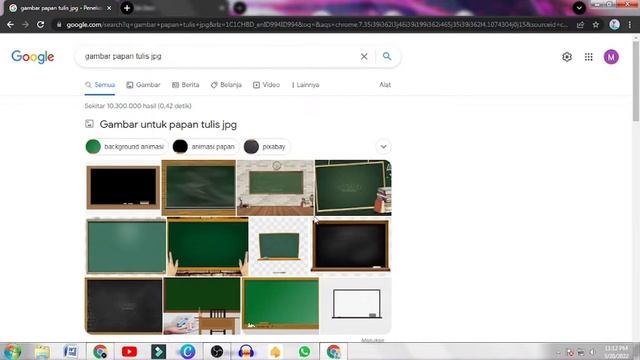The width and height of the screenshot is (640, 360).
Task: Open a new tab with the plus button
Action: pos(127,8)
